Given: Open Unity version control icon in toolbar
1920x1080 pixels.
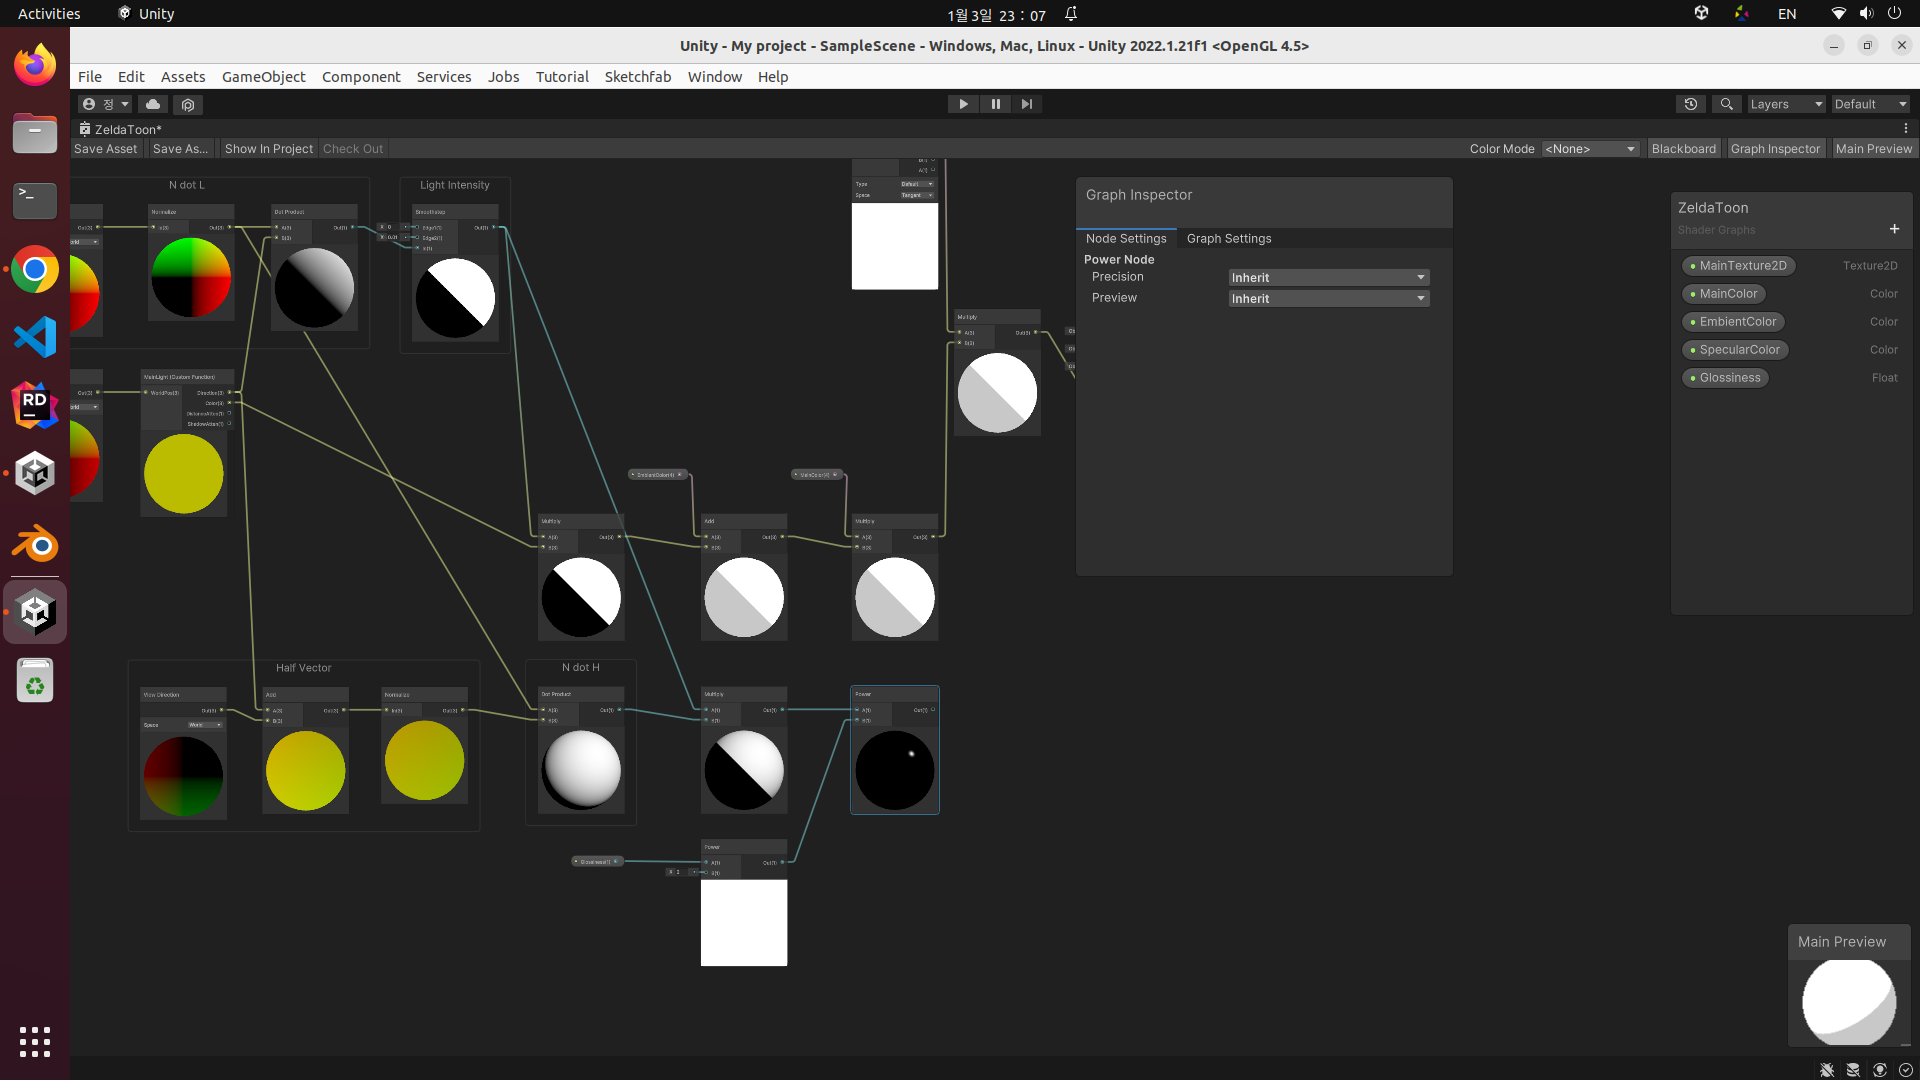Looking at the screenshot, I should (188, 104).
